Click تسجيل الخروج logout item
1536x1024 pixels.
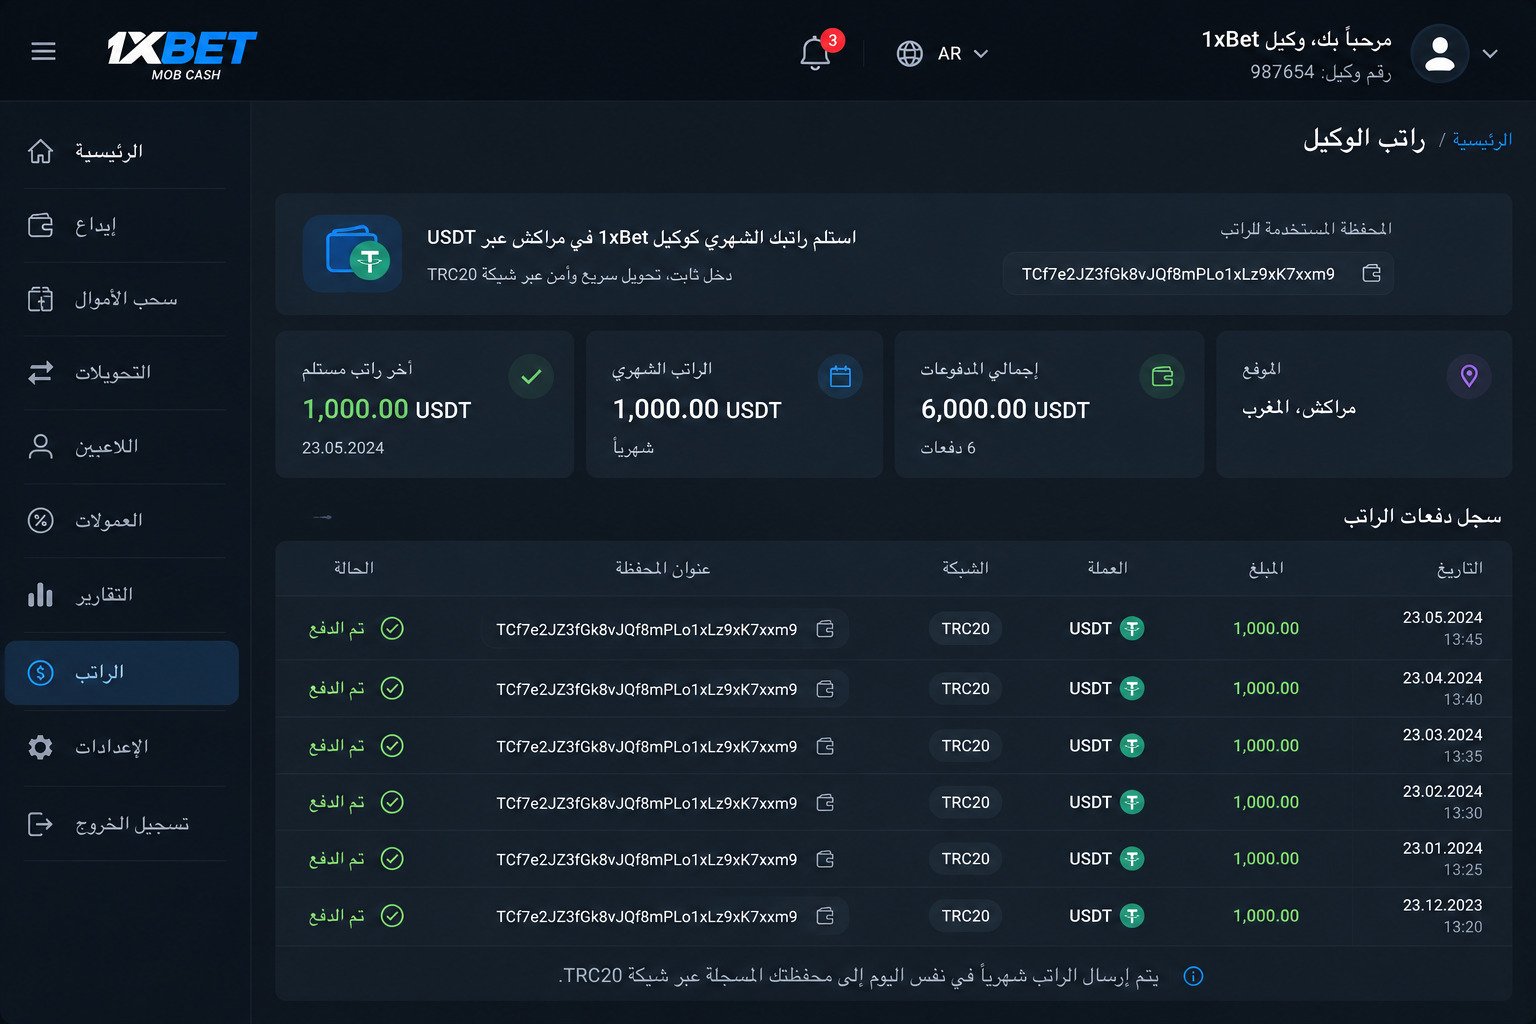coord(122,824)
